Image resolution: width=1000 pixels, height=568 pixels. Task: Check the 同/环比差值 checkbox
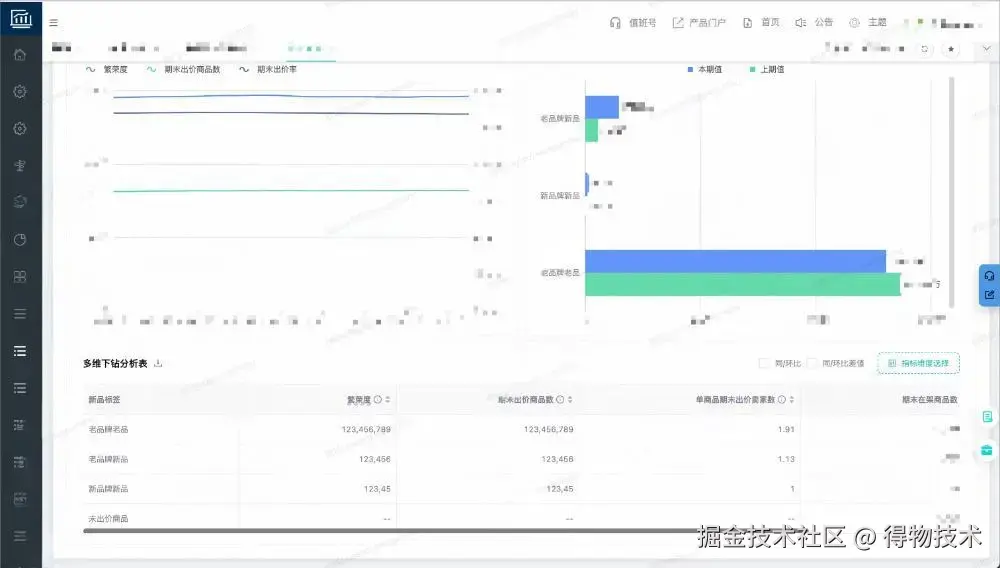tap(812, 363)
